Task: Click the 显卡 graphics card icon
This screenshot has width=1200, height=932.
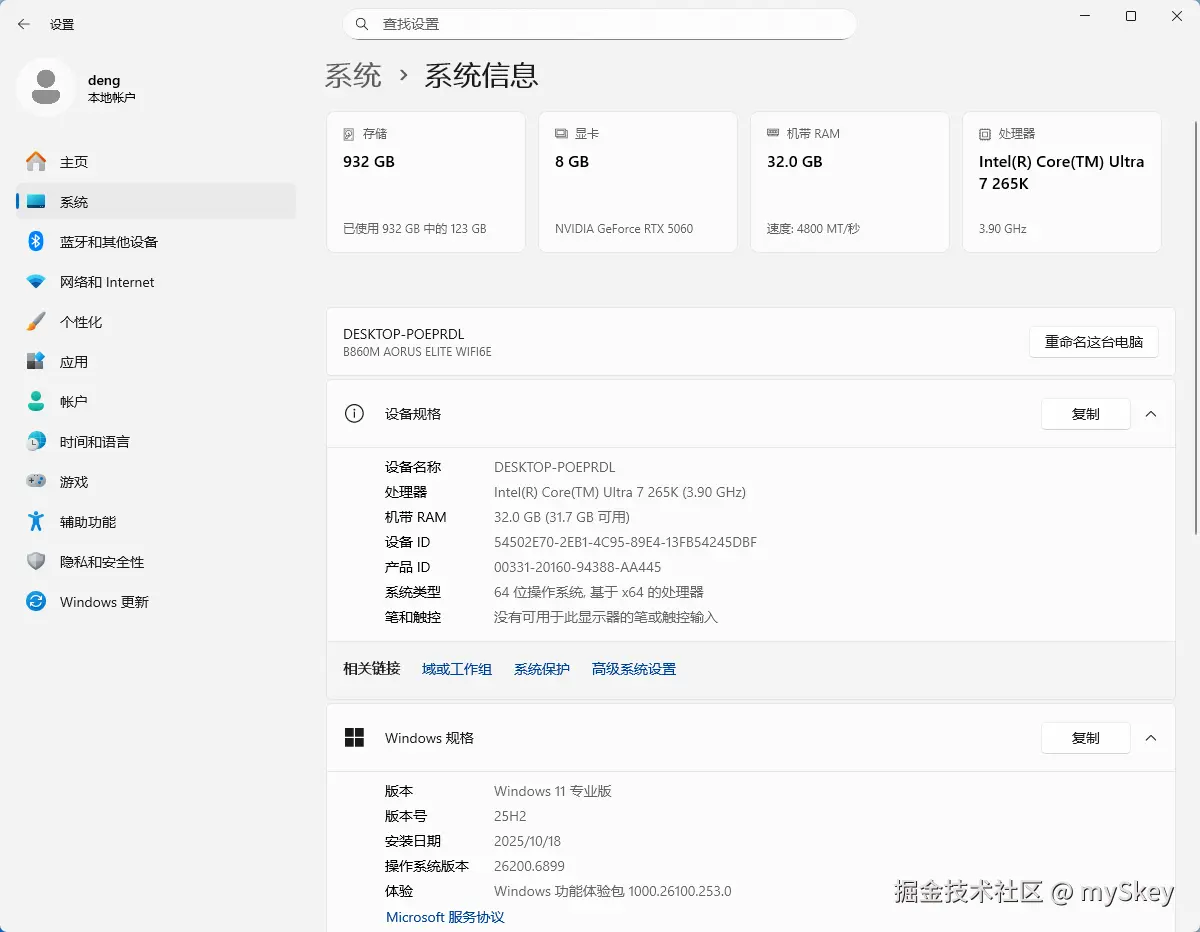Action: pos(561,134)
